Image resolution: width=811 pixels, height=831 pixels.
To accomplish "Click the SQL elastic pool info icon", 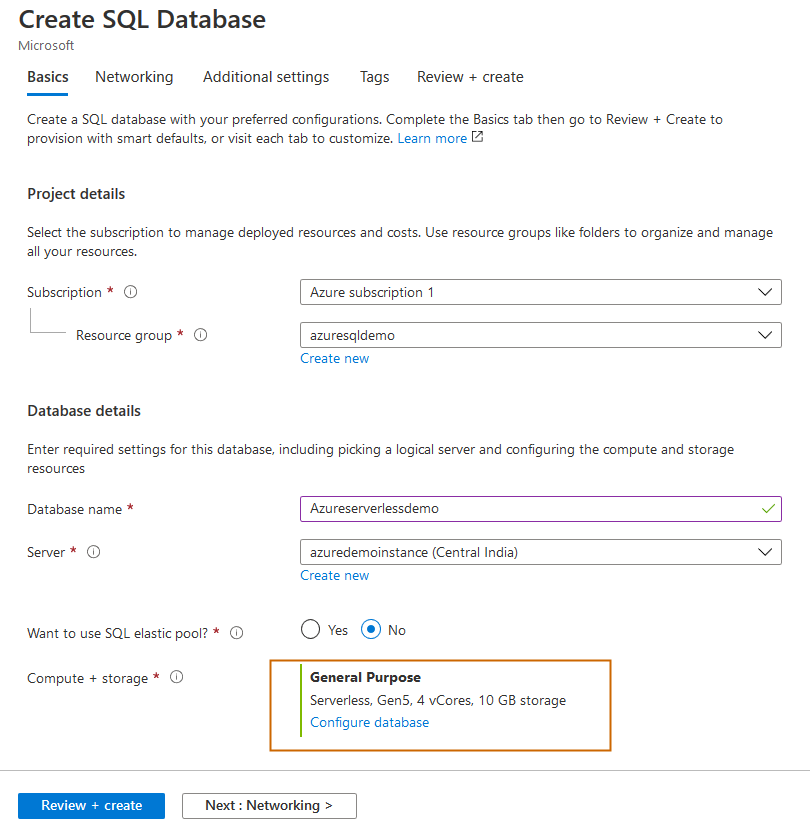I will pyautogui.click(x=237, y=633).
